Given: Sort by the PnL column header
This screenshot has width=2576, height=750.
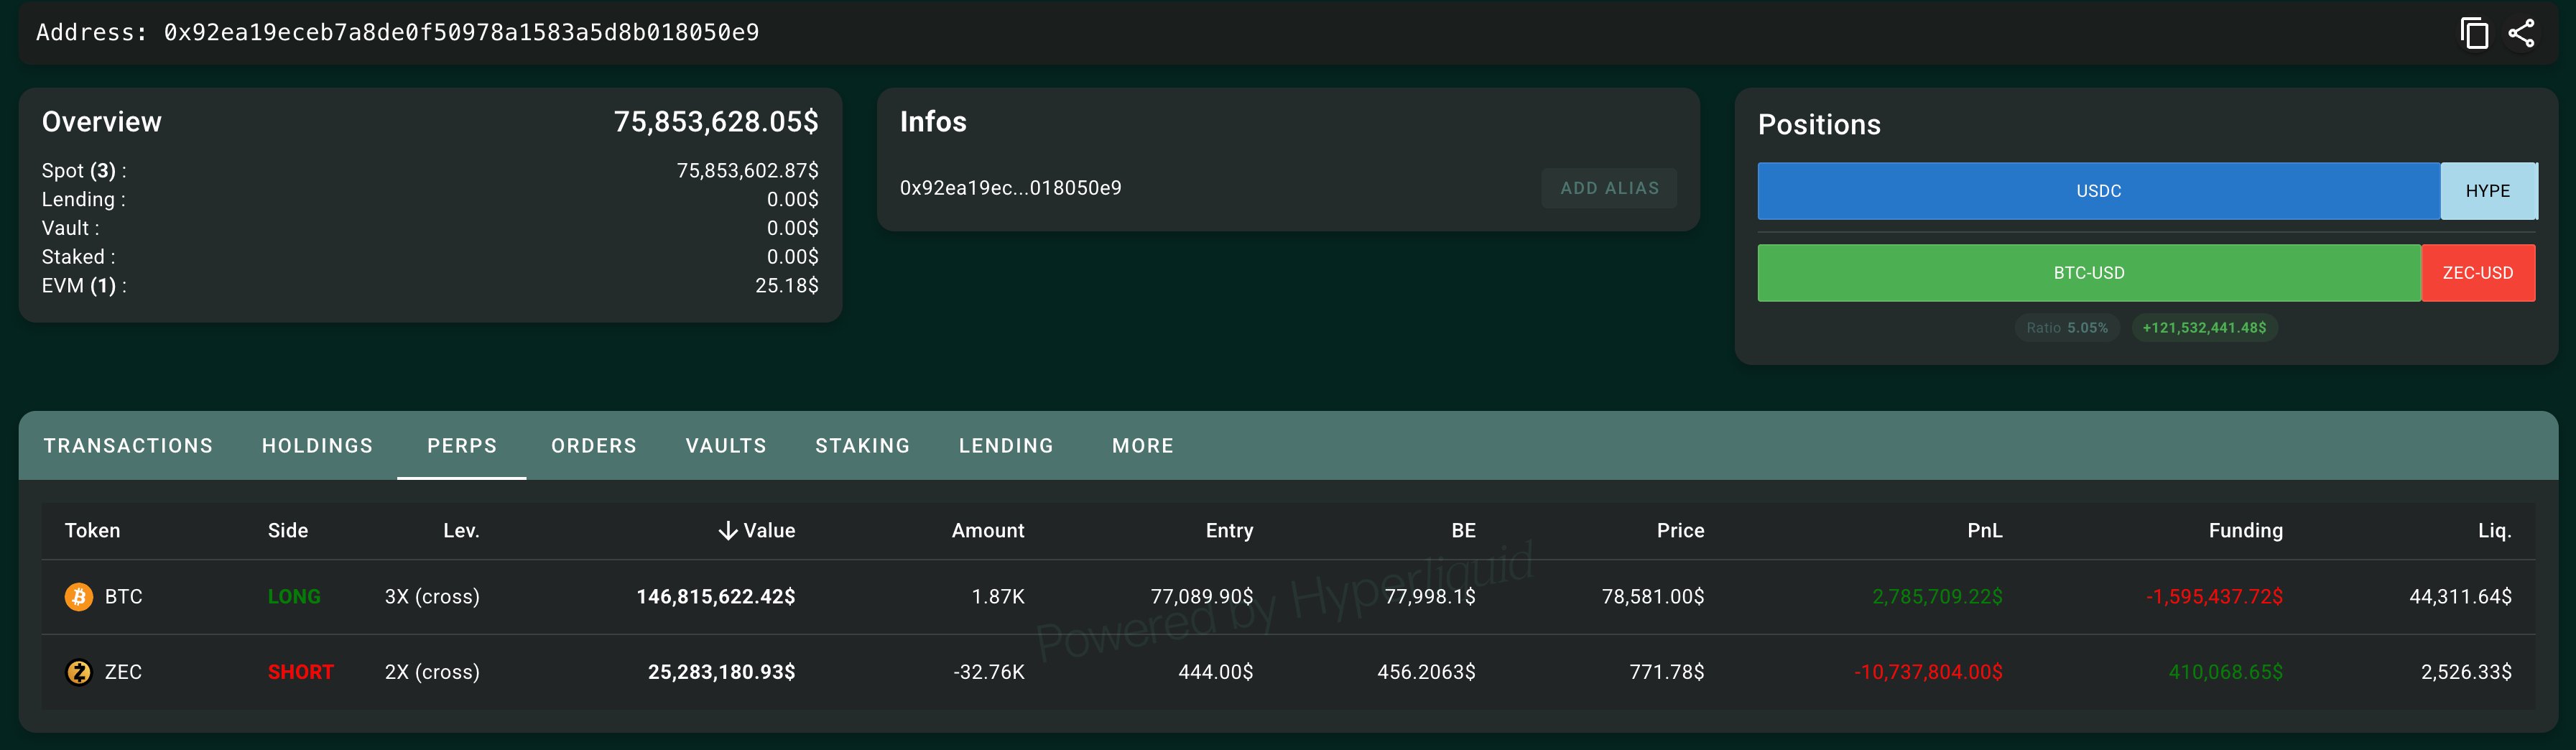Looking at the screenshot, I should coord(1984,530).
